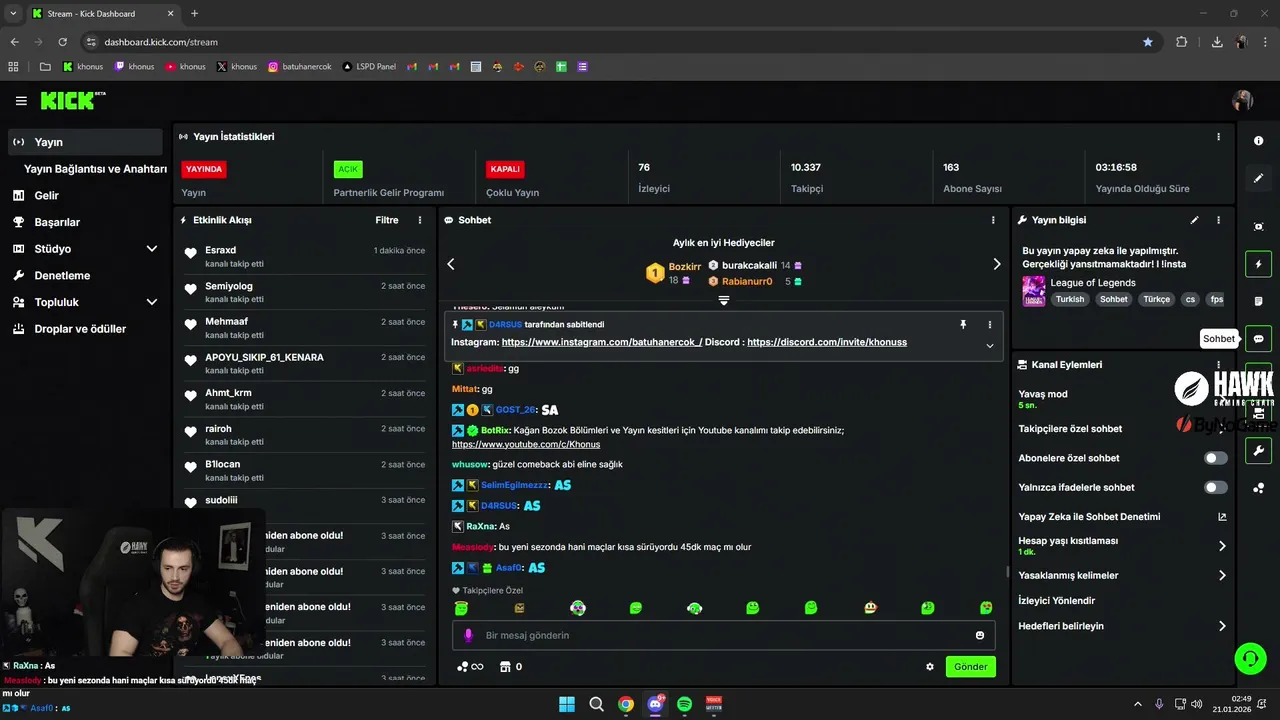Open Yayın İstatistikleri three-dot options menu
The width and height of the screenshot is (1280, 720).
[1218, 137]
